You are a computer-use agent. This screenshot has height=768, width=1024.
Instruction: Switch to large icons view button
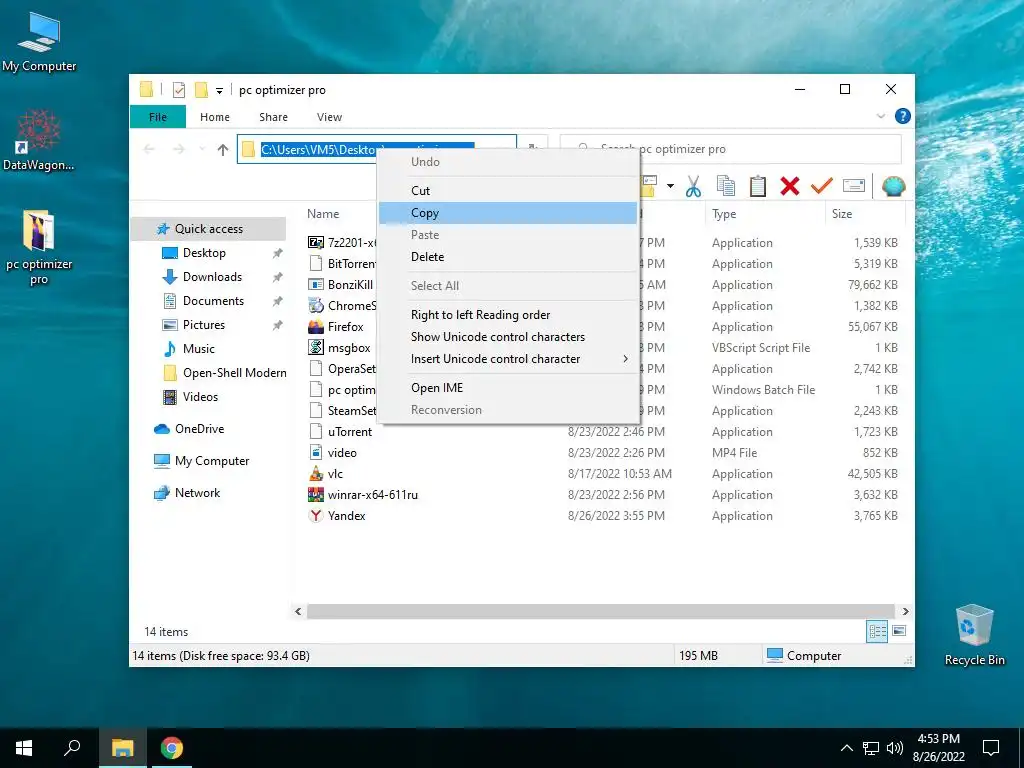click(899, 631)
